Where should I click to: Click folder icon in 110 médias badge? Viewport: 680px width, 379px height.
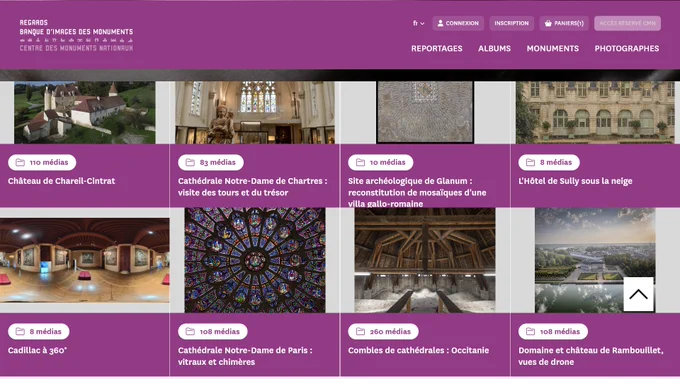20,162
